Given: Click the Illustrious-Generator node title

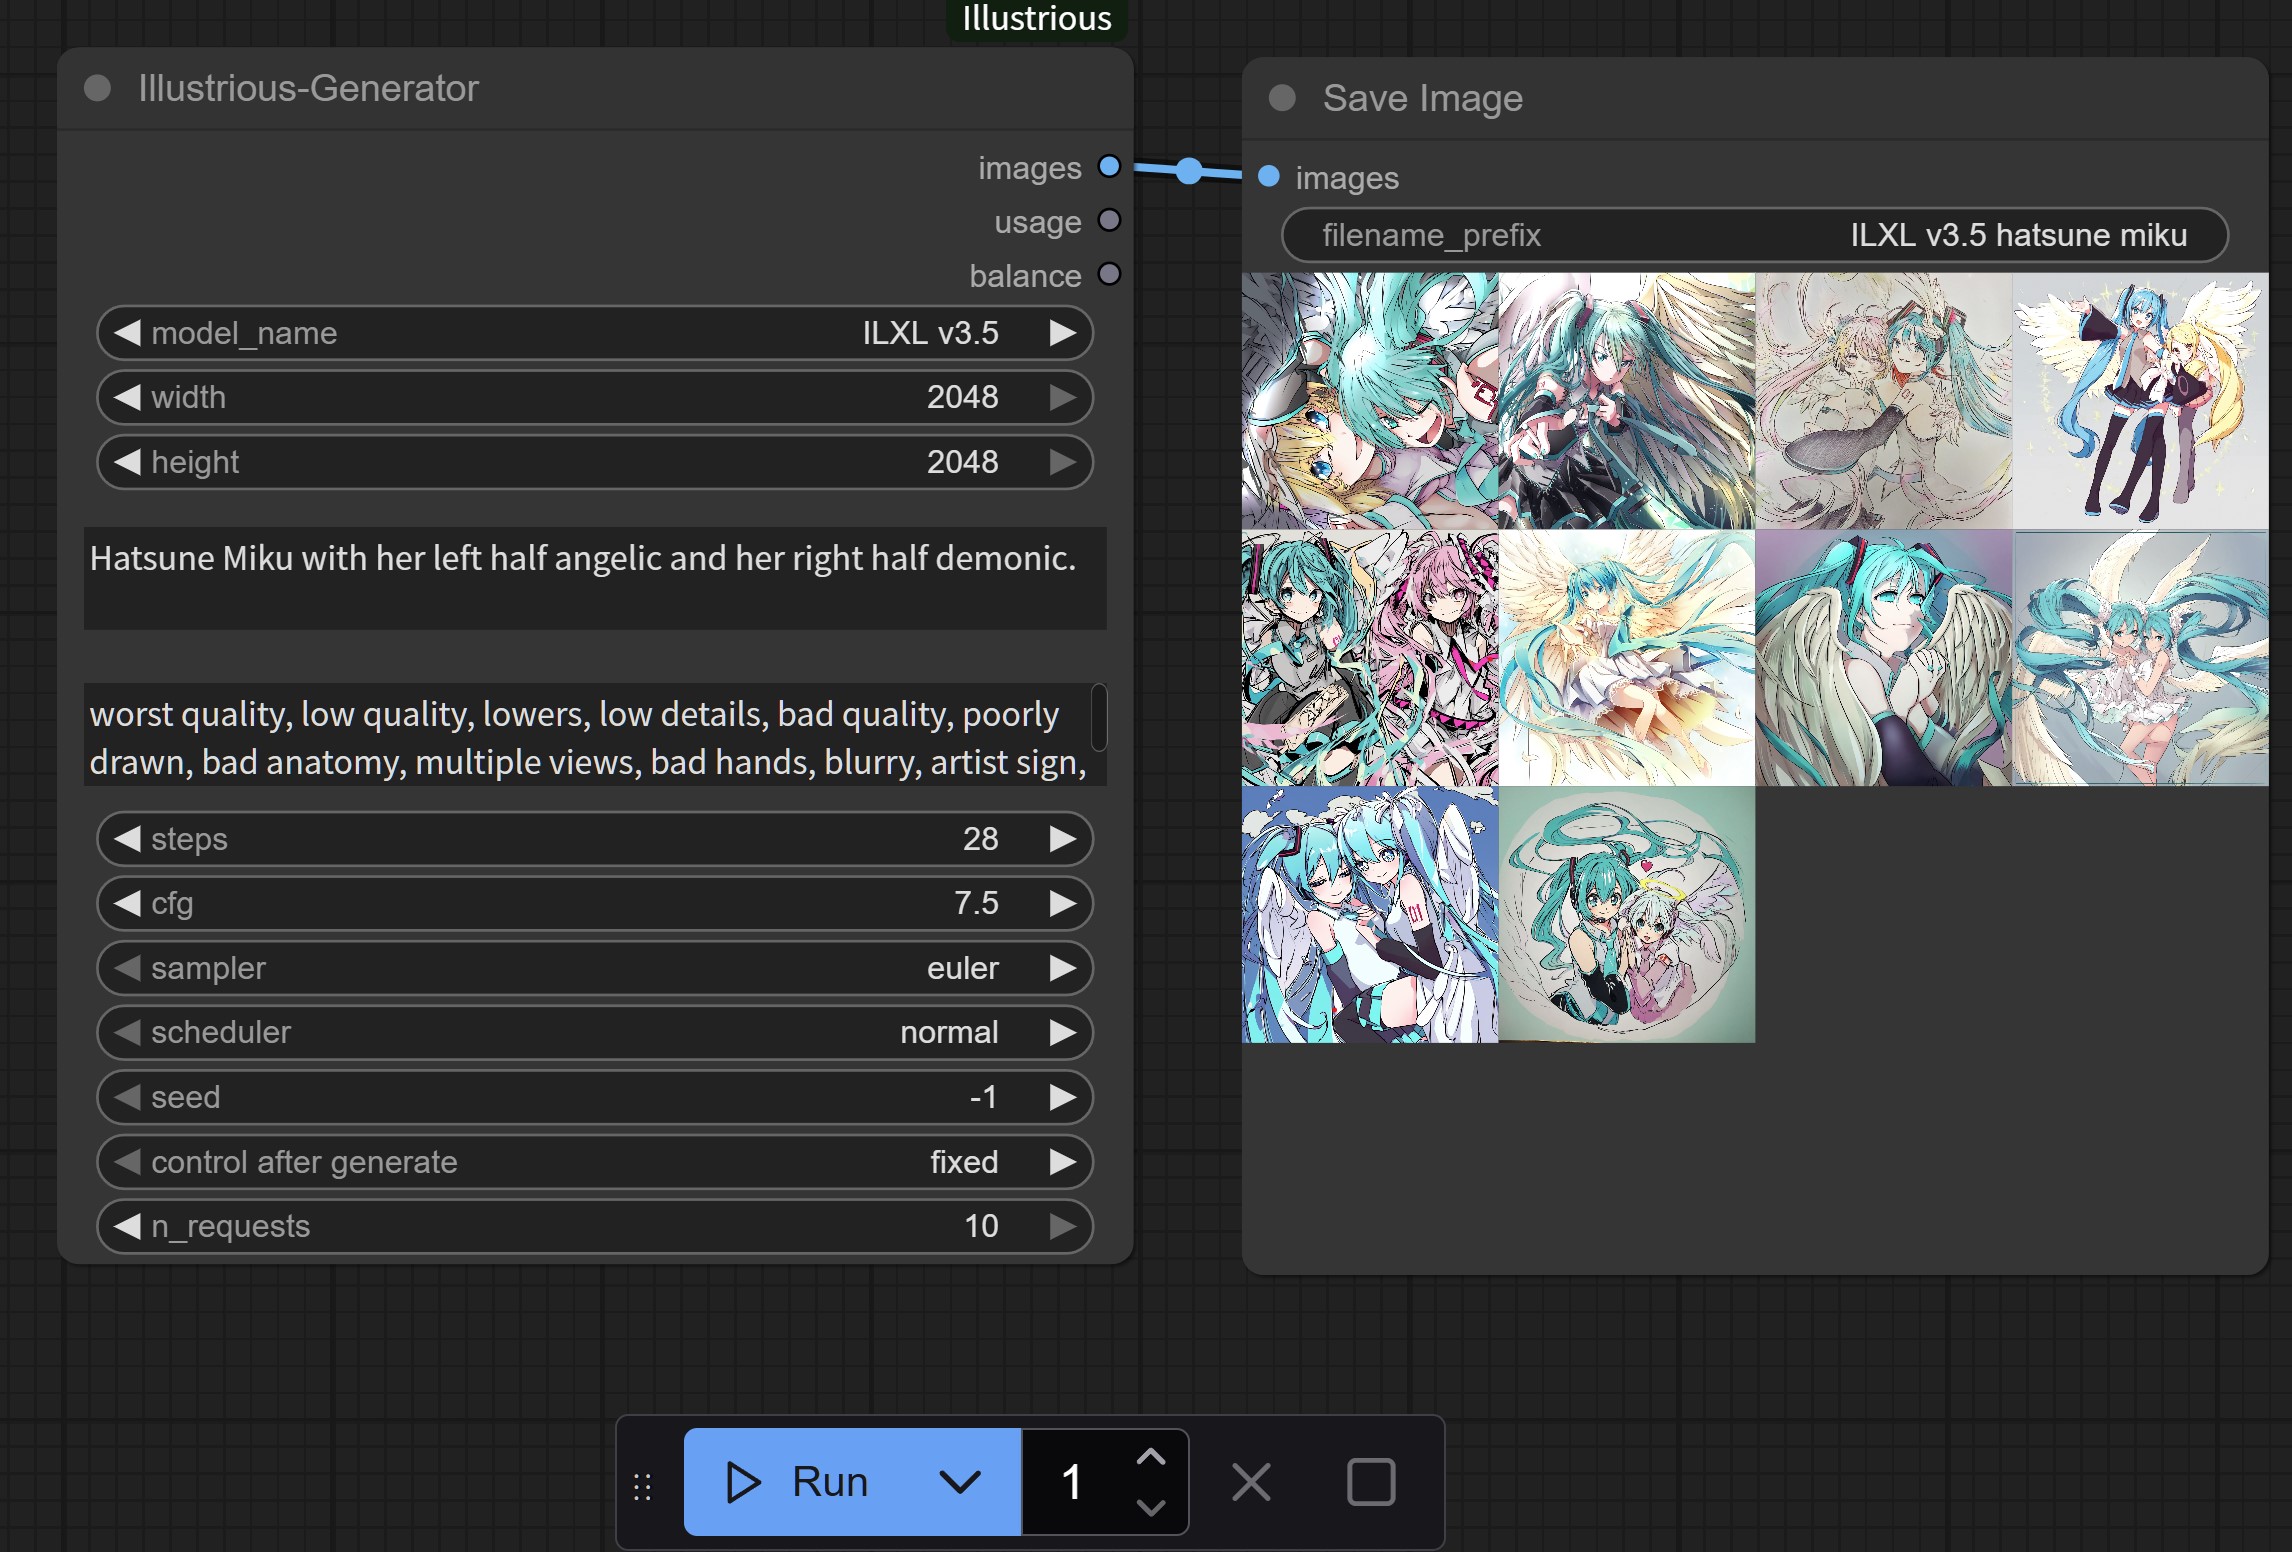Looking at the screenshot, I should 308,88.
